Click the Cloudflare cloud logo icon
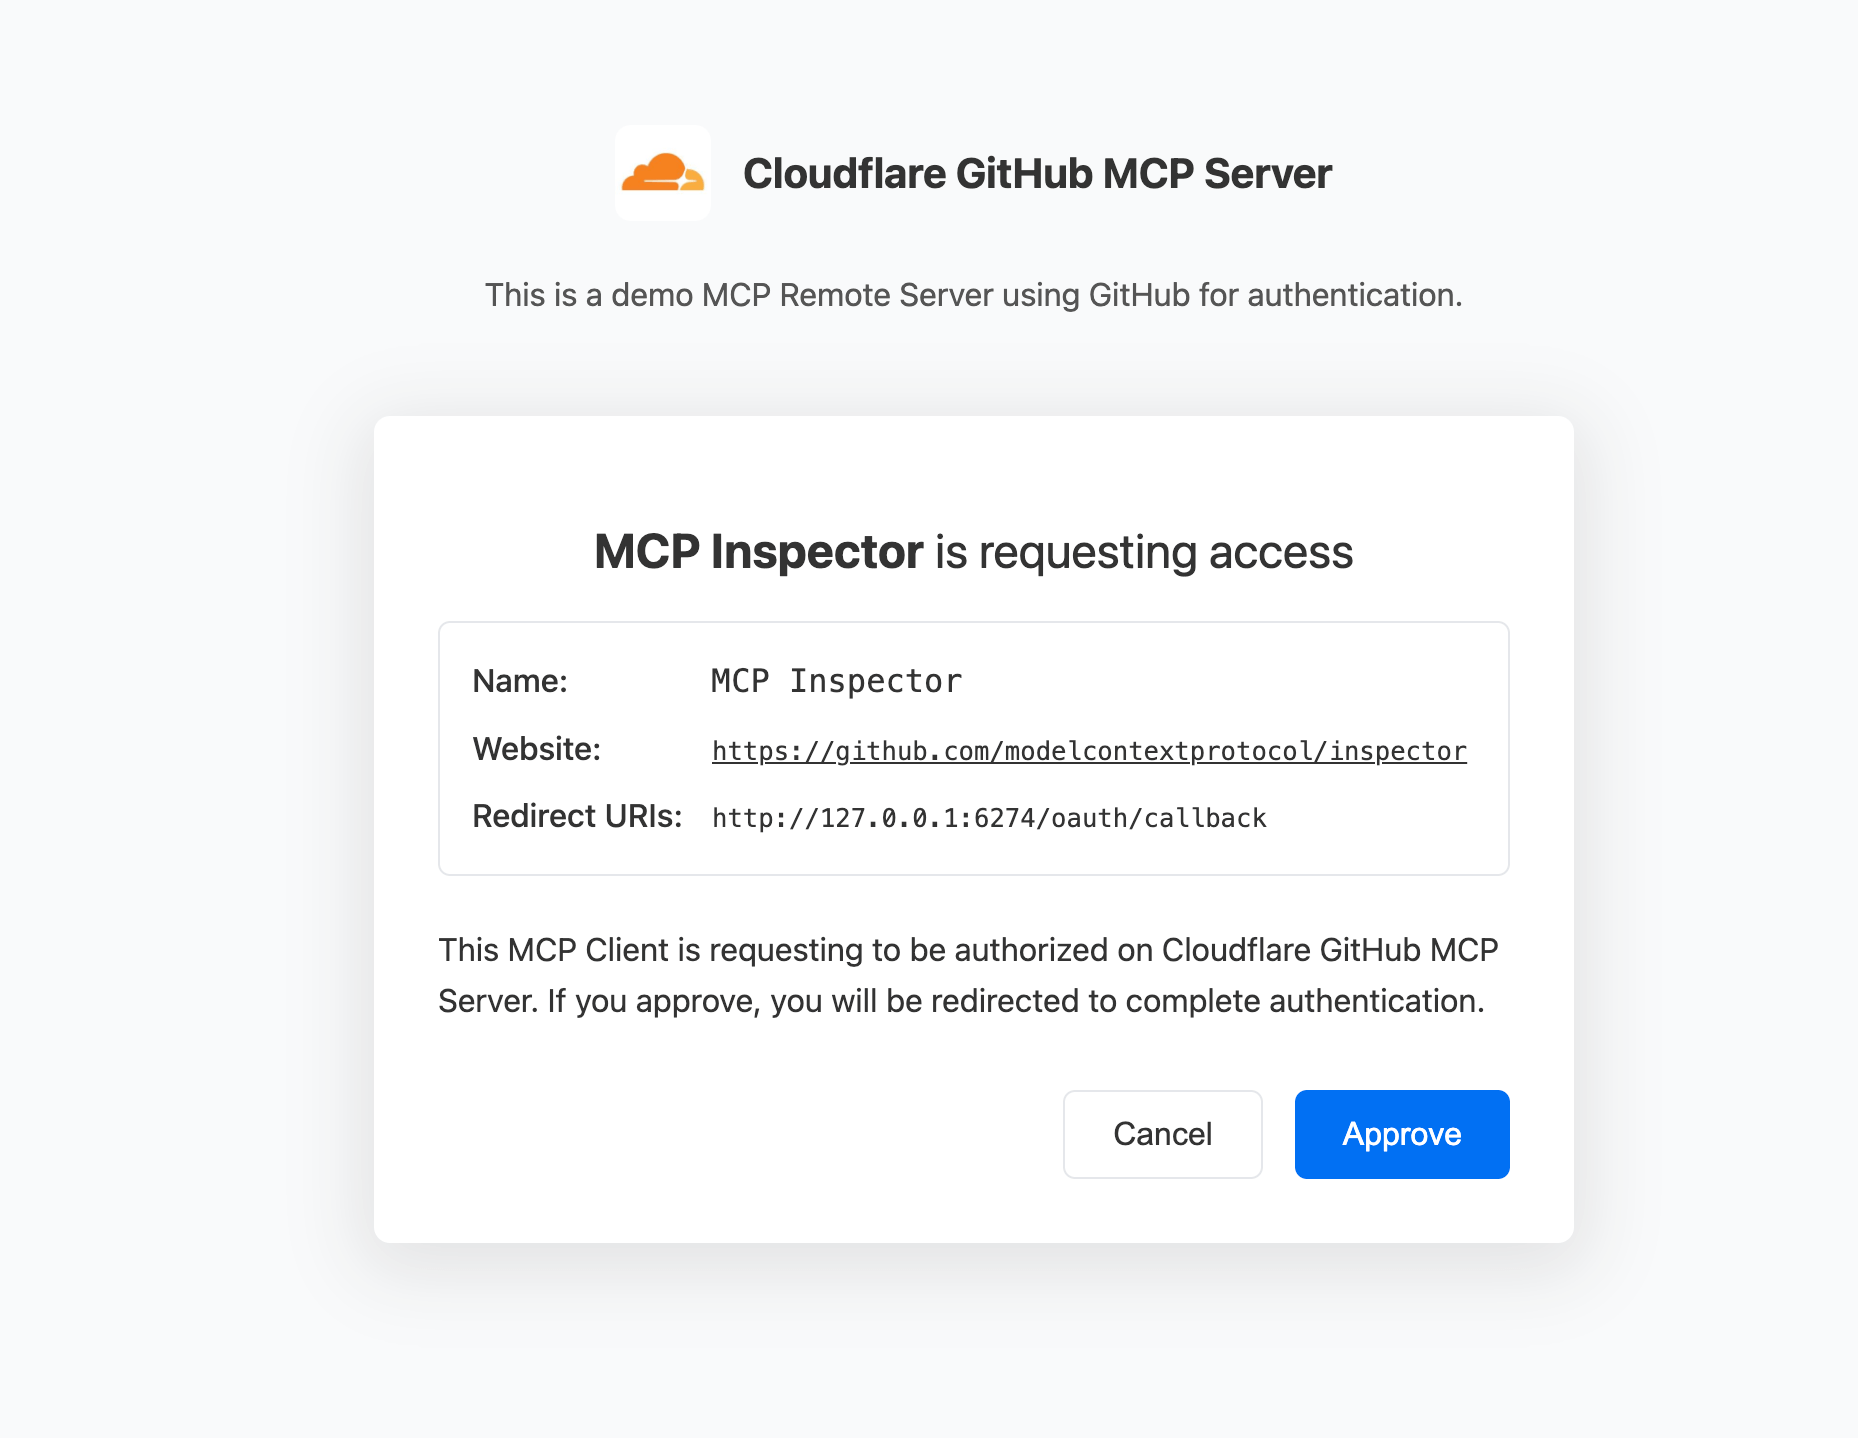Image resolution: width=1858 pixels, height=1438 pixels. tap(663, 173)
